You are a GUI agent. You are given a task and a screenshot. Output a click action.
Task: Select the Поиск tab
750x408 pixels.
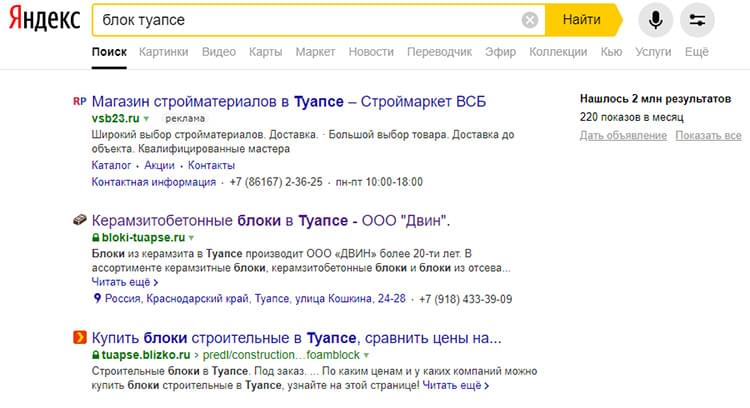(109, 52)
